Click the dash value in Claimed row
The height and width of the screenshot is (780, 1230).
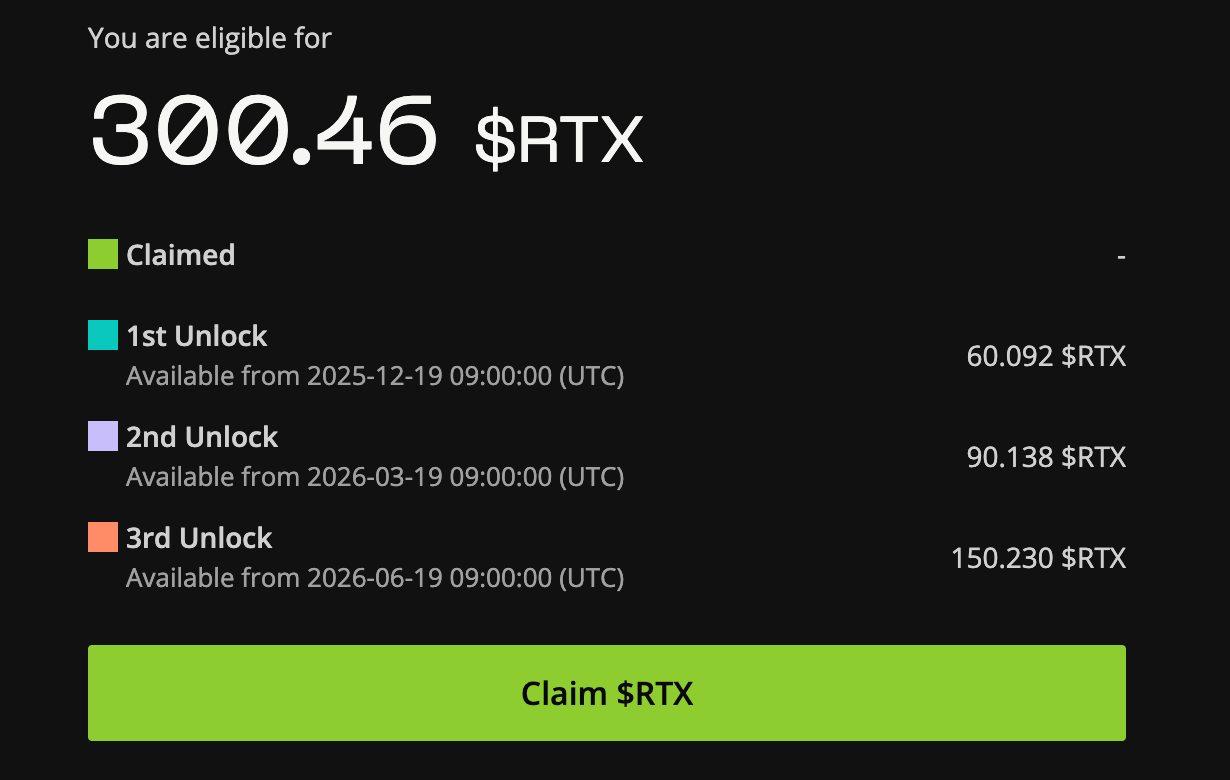[1121, 256]
